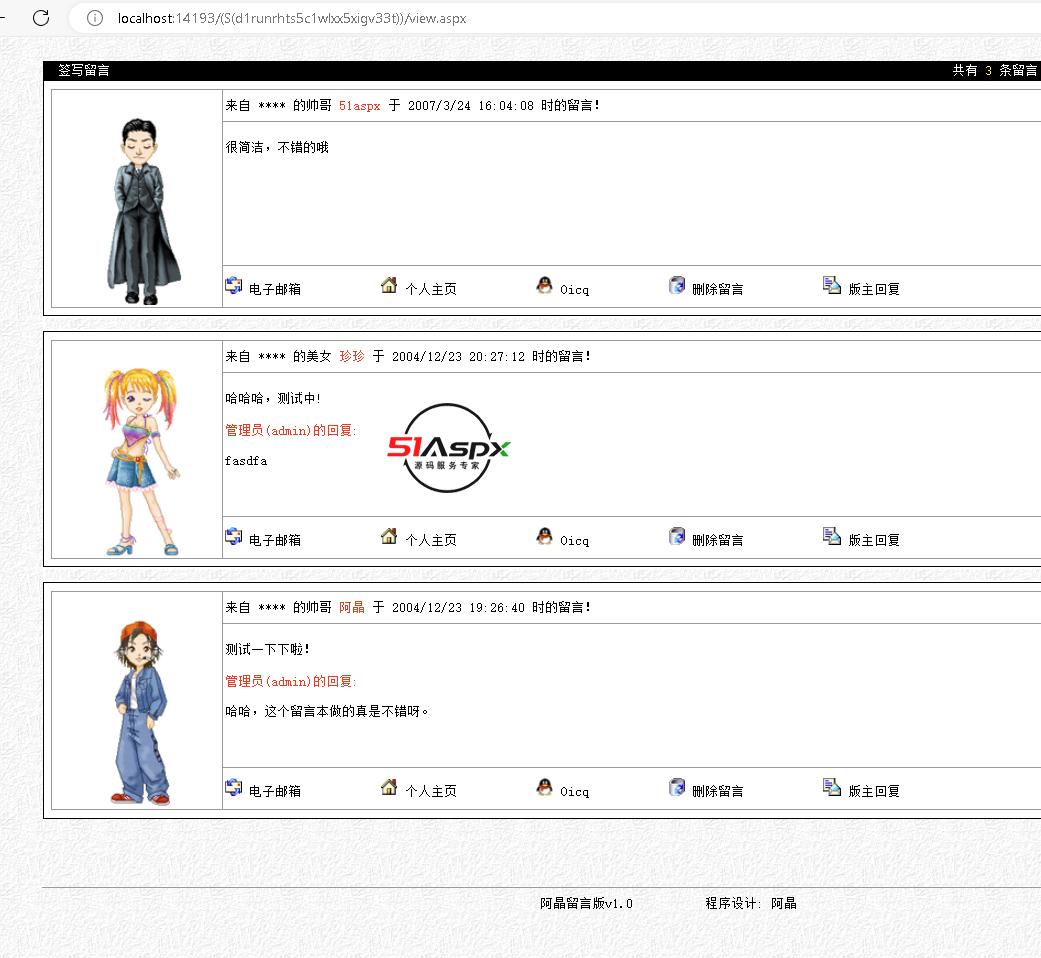Open 签写留言 link in header bar
The image size is (1041, 958).
(x=84, y=71)
